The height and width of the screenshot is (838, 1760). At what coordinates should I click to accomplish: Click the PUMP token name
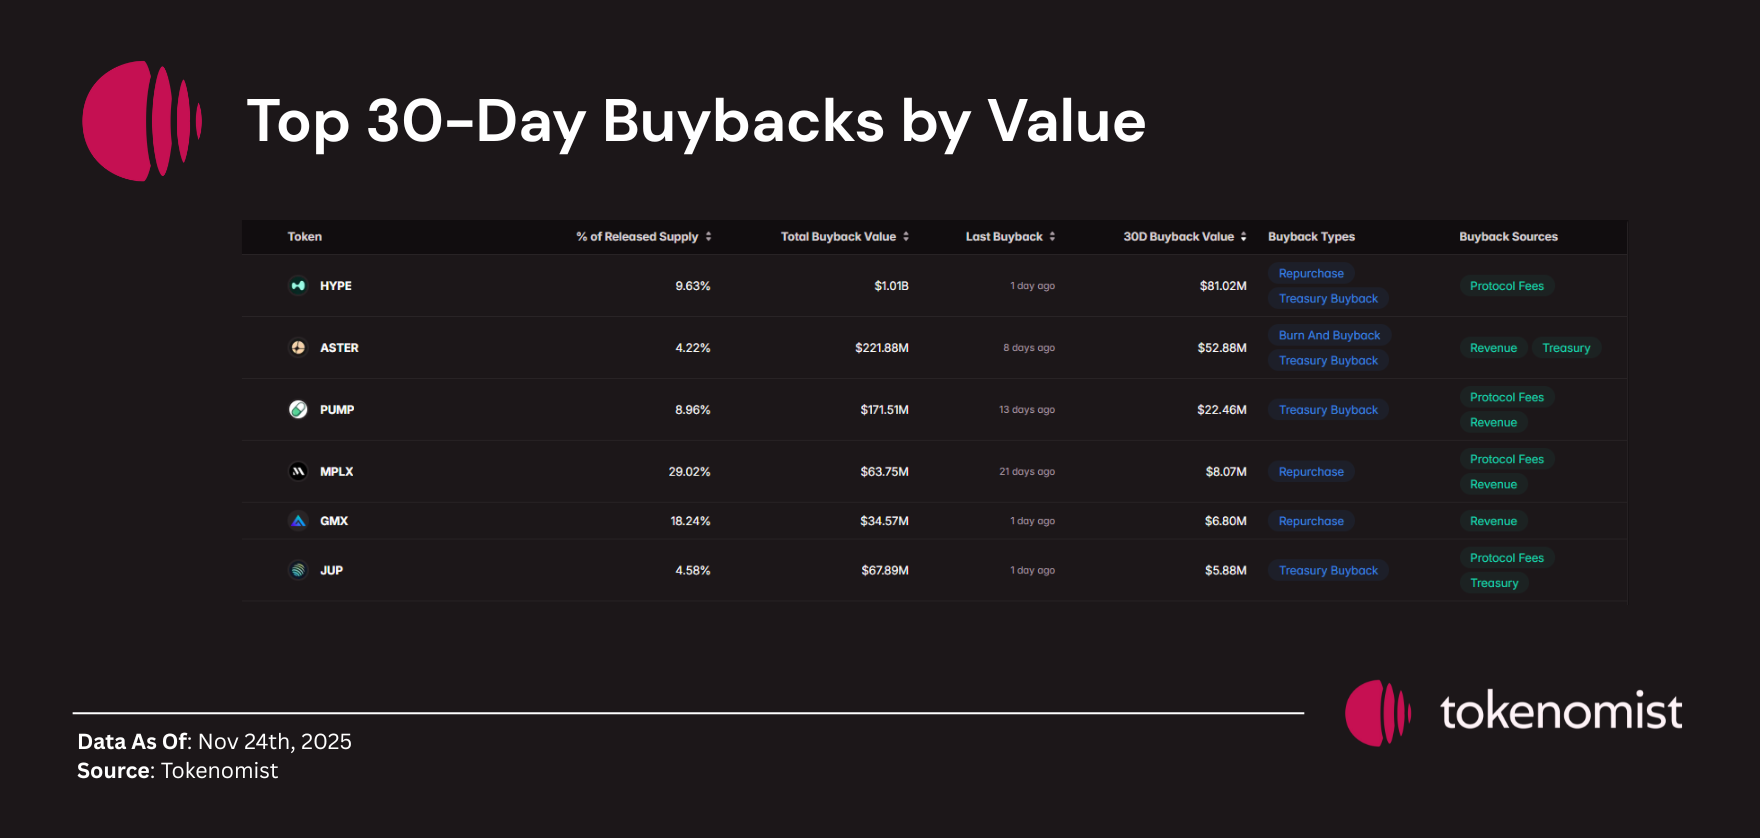(x=337, y=410)
